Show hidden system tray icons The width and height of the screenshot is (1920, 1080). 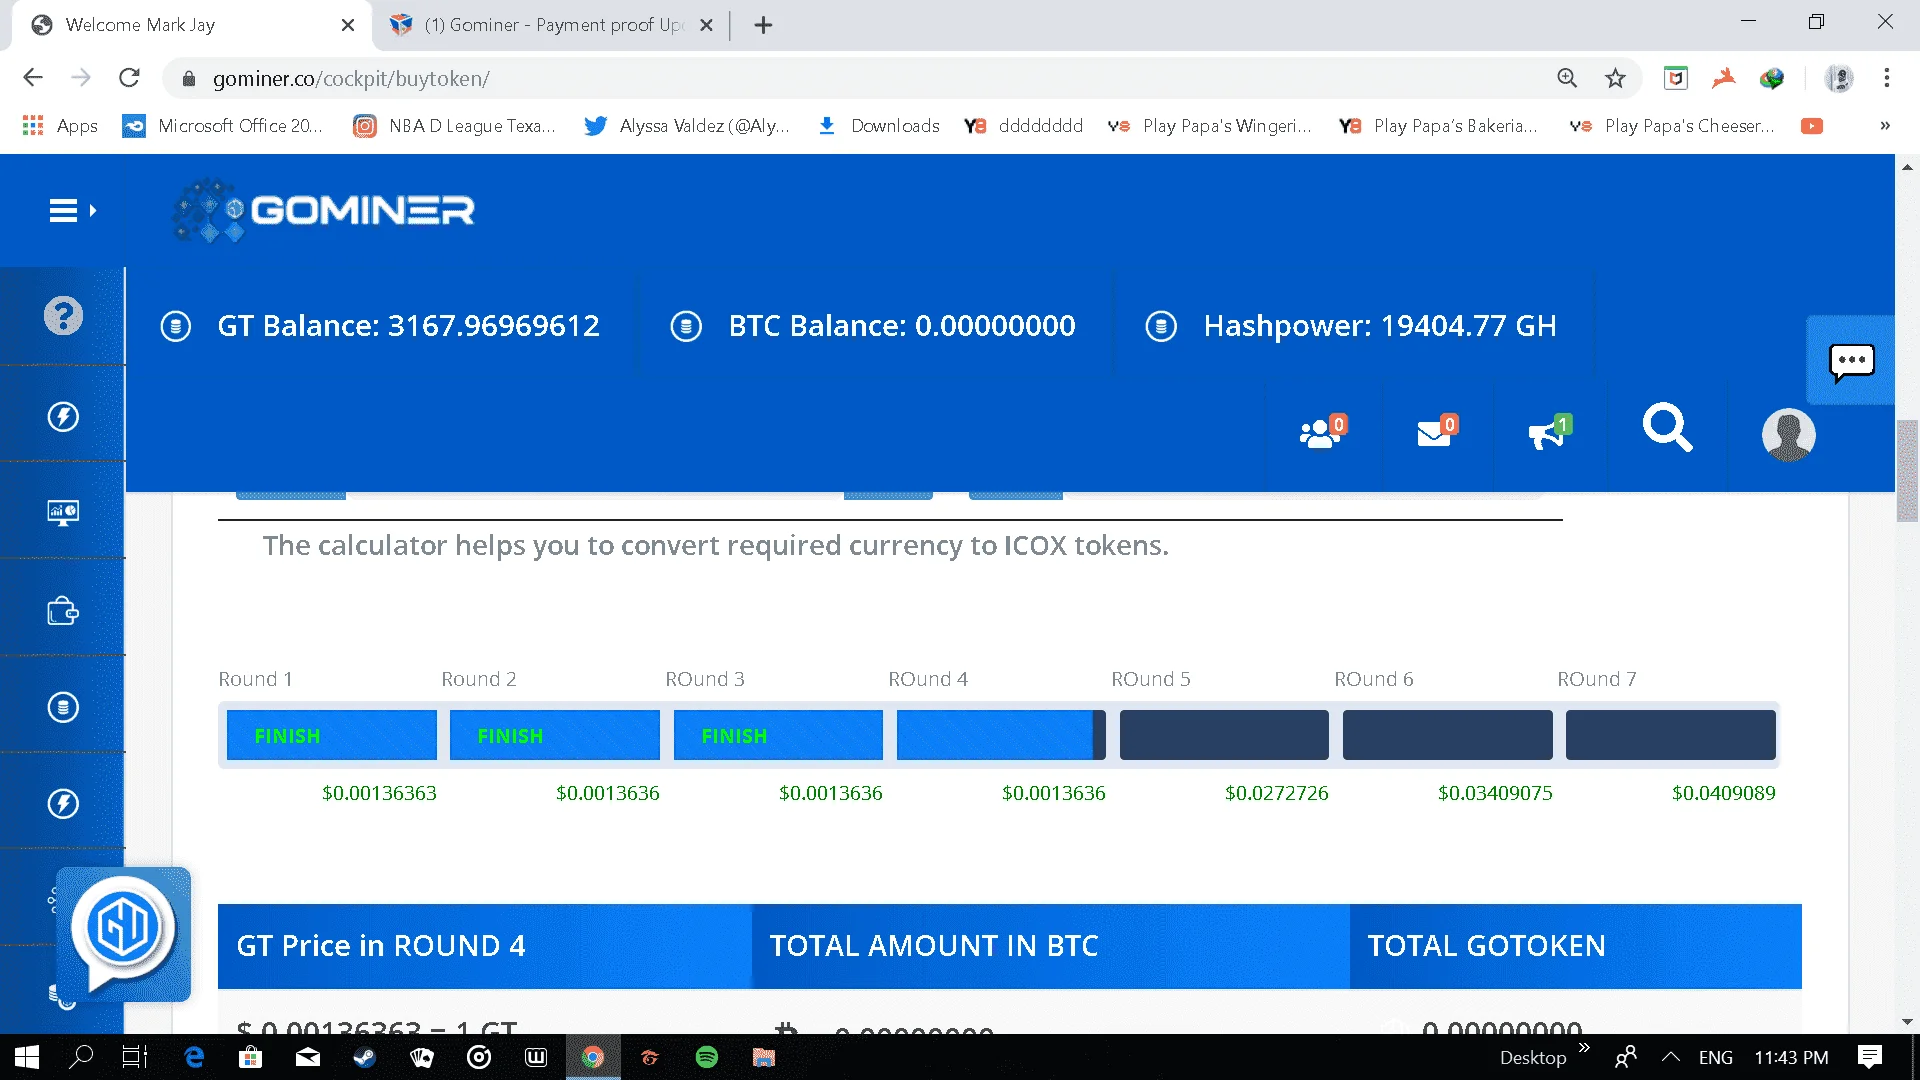click(x=1670, y=1057)
